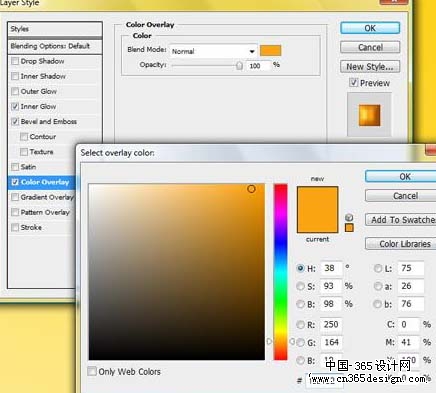
Task: Select the Lab a radio button
Action: pos(378,286)
